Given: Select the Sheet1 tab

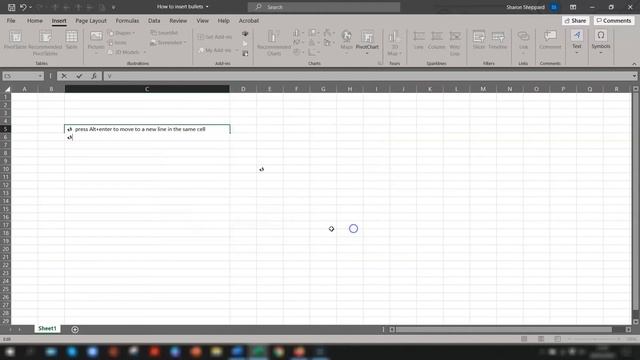Looking at the screenshot, I should pyautogui.click(x=47, y=329).
